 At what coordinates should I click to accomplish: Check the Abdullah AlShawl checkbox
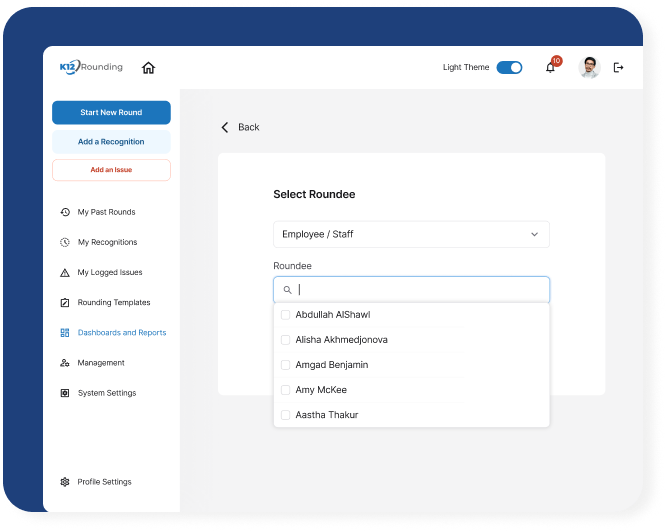[286, 315]
